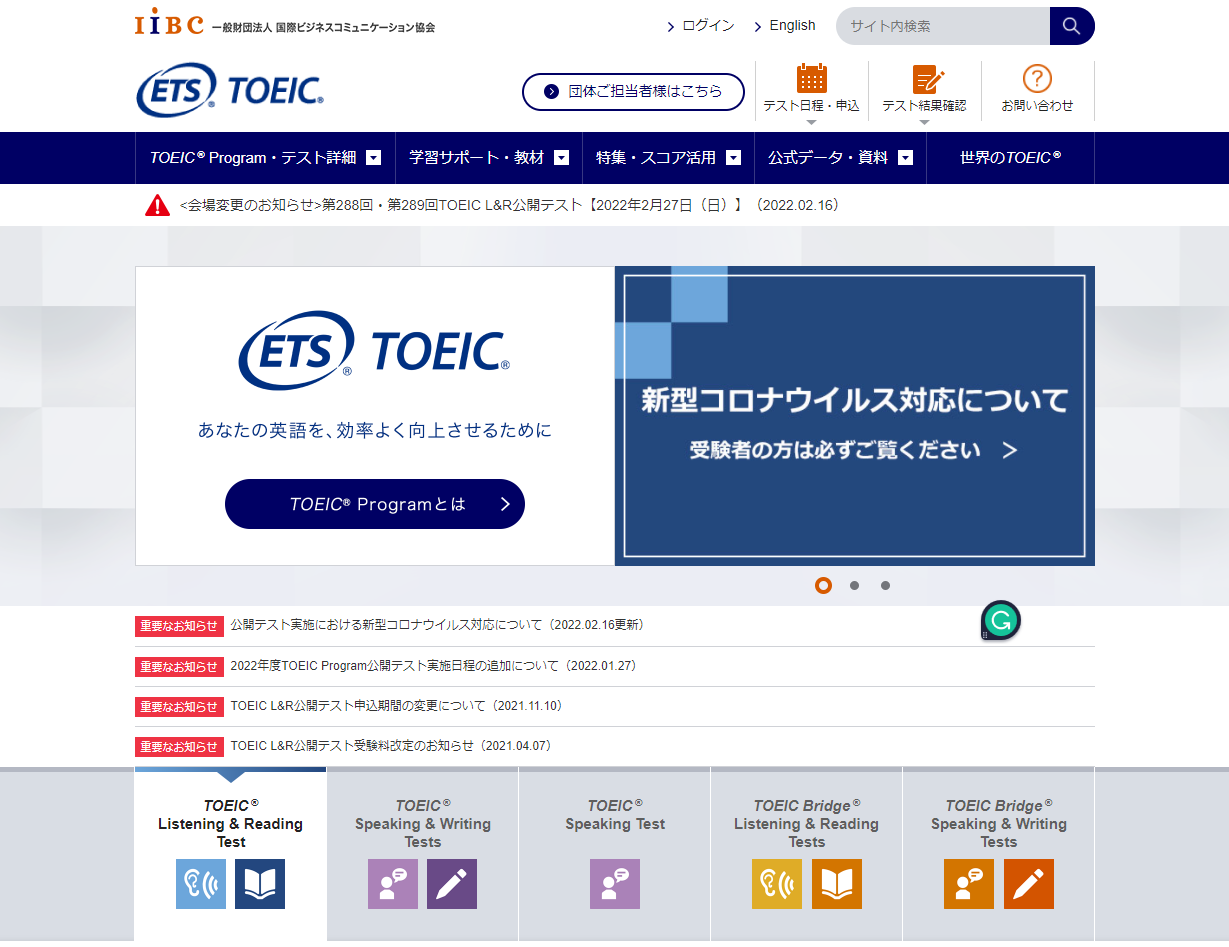Open the test schedule calendar icon
1229x947 pixels.
[x=812, y=78]
